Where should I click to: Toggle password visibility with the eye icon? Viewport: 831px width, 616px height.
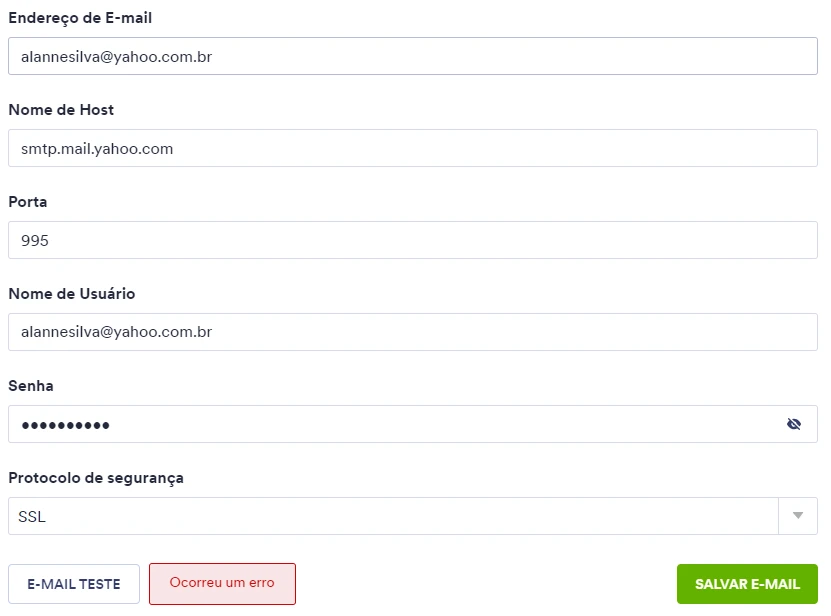tap(794, 424)
